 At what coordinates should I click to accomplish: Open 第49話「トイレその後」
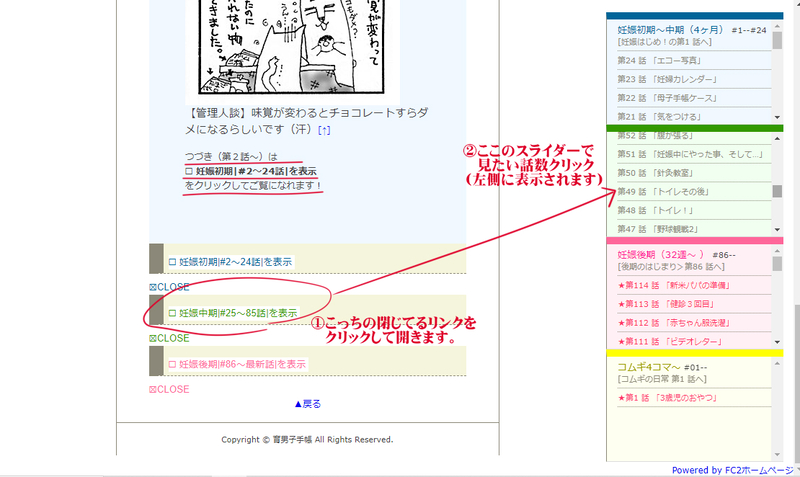(x=663, y=192)
